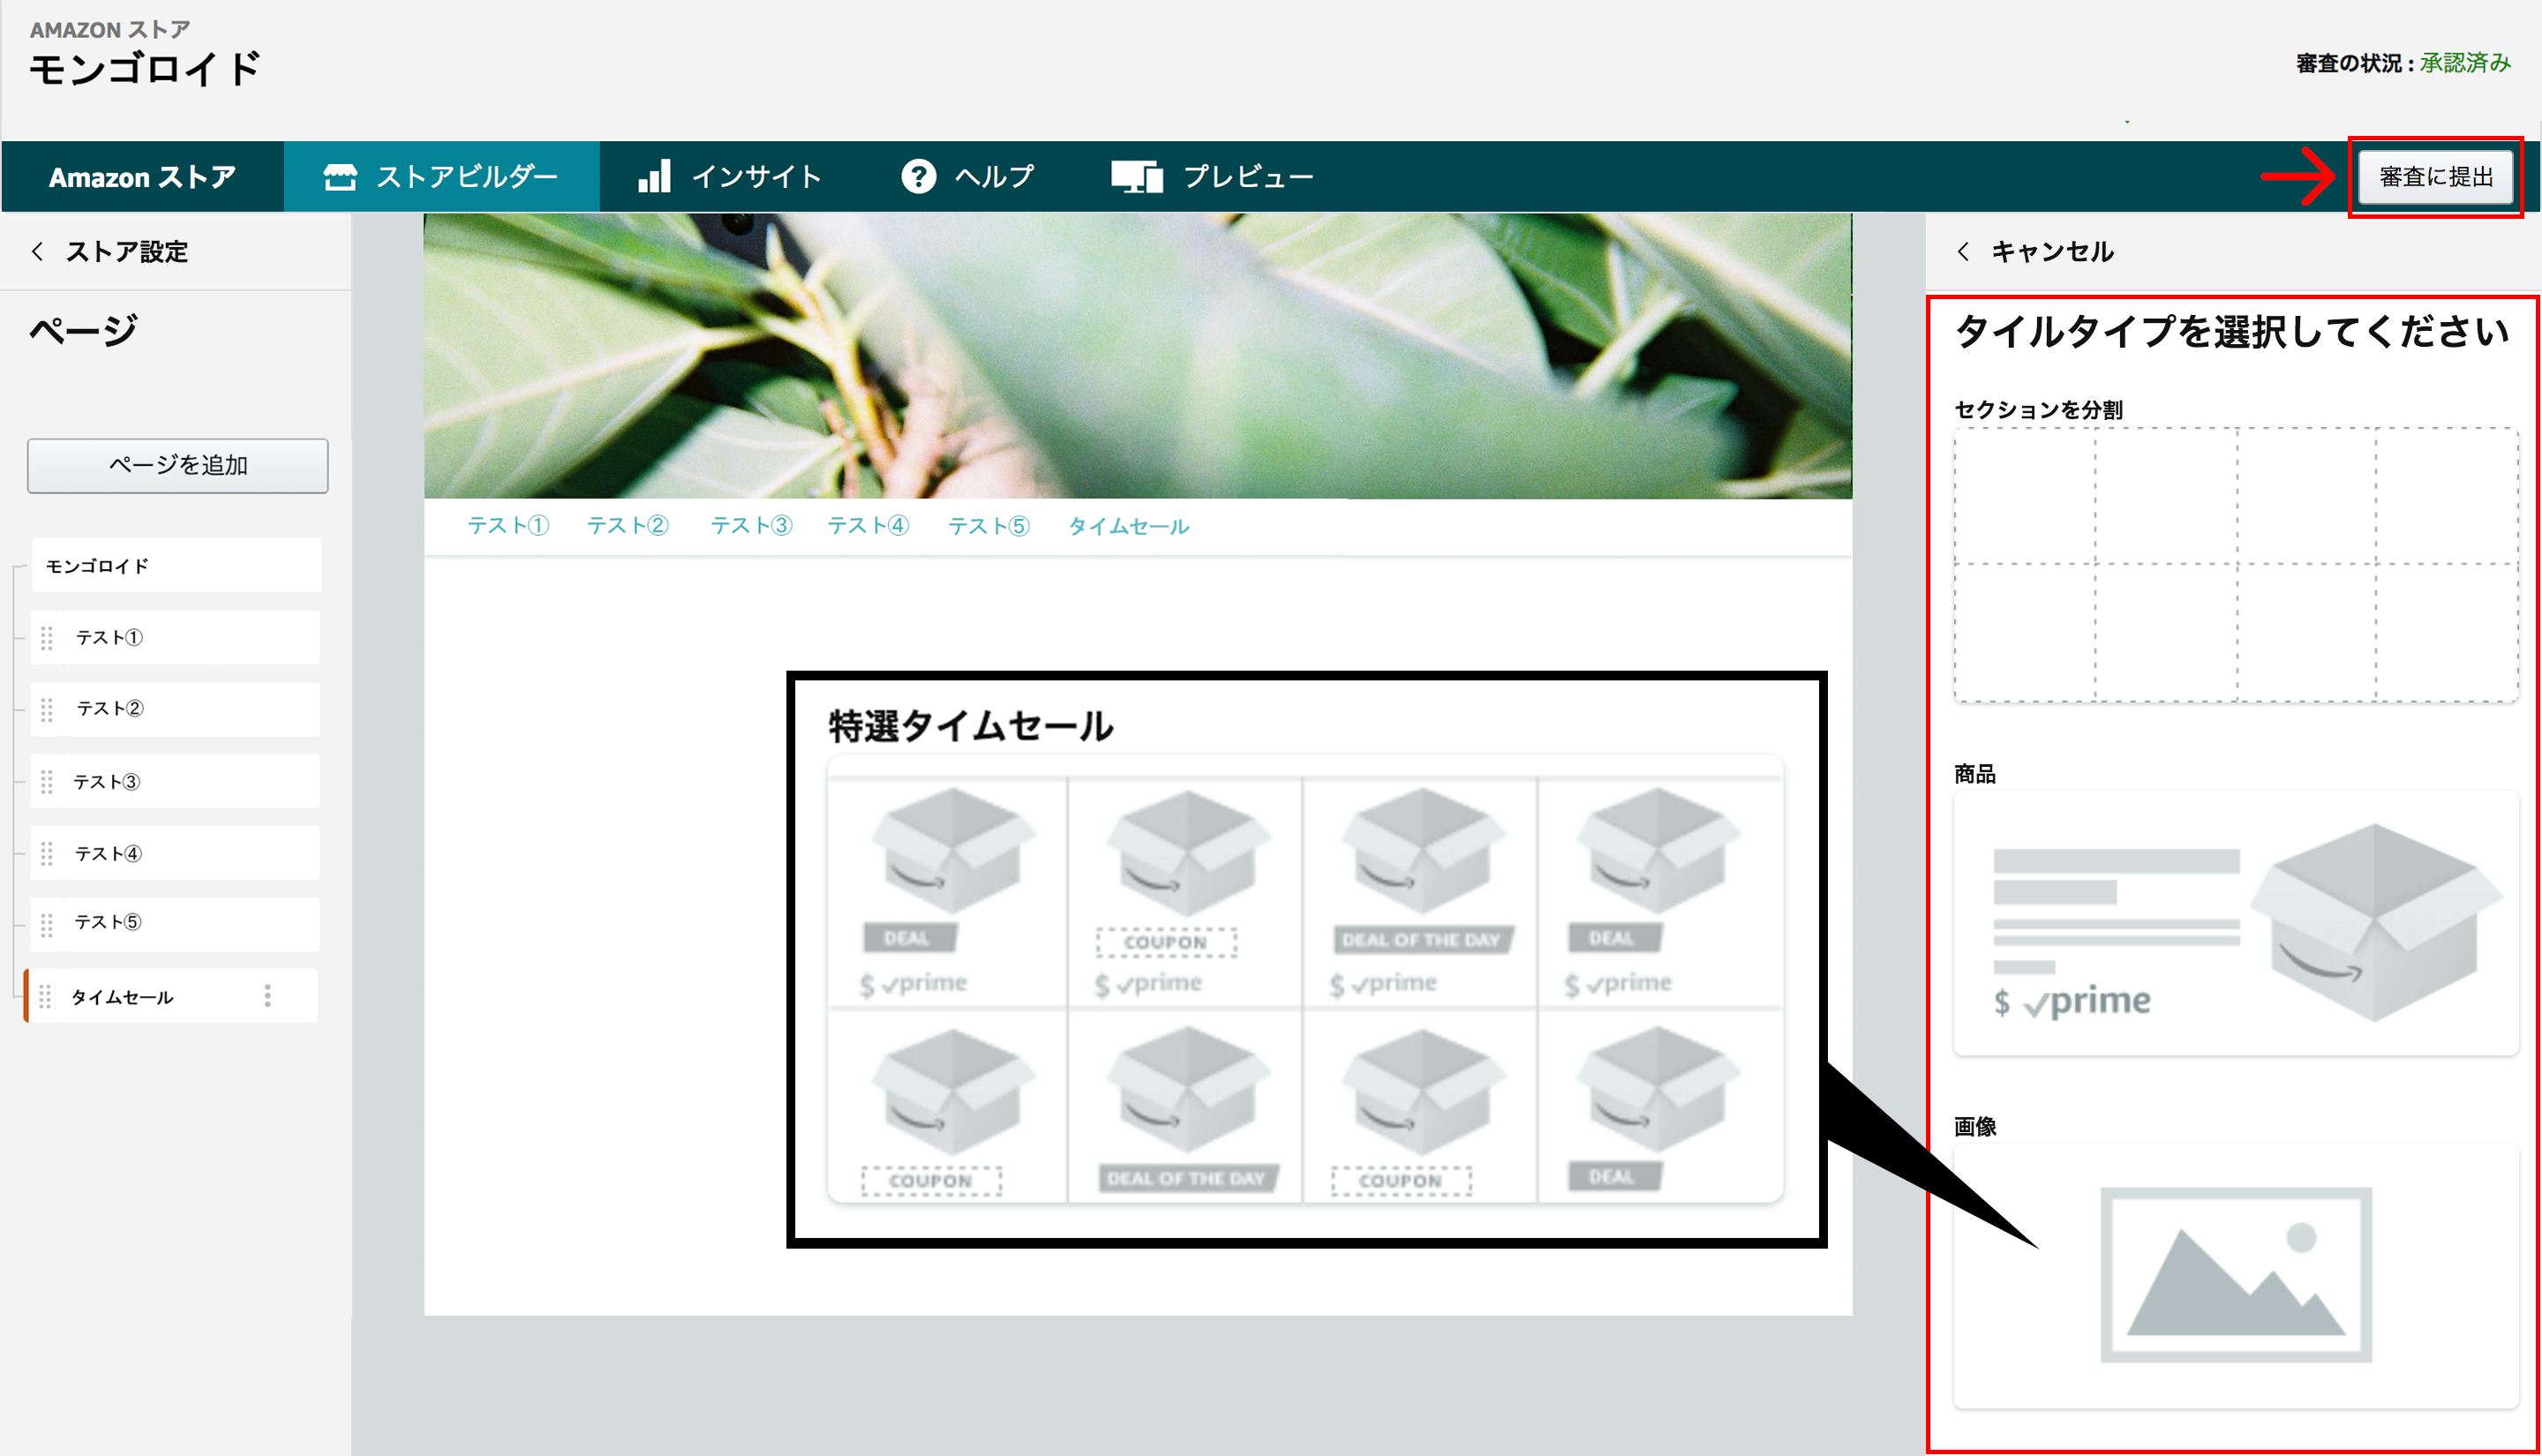Choose the セクションを分割 grid tile
Screen dimensions: 2542x1456
pyautogui.click(x=2235, y=565)
